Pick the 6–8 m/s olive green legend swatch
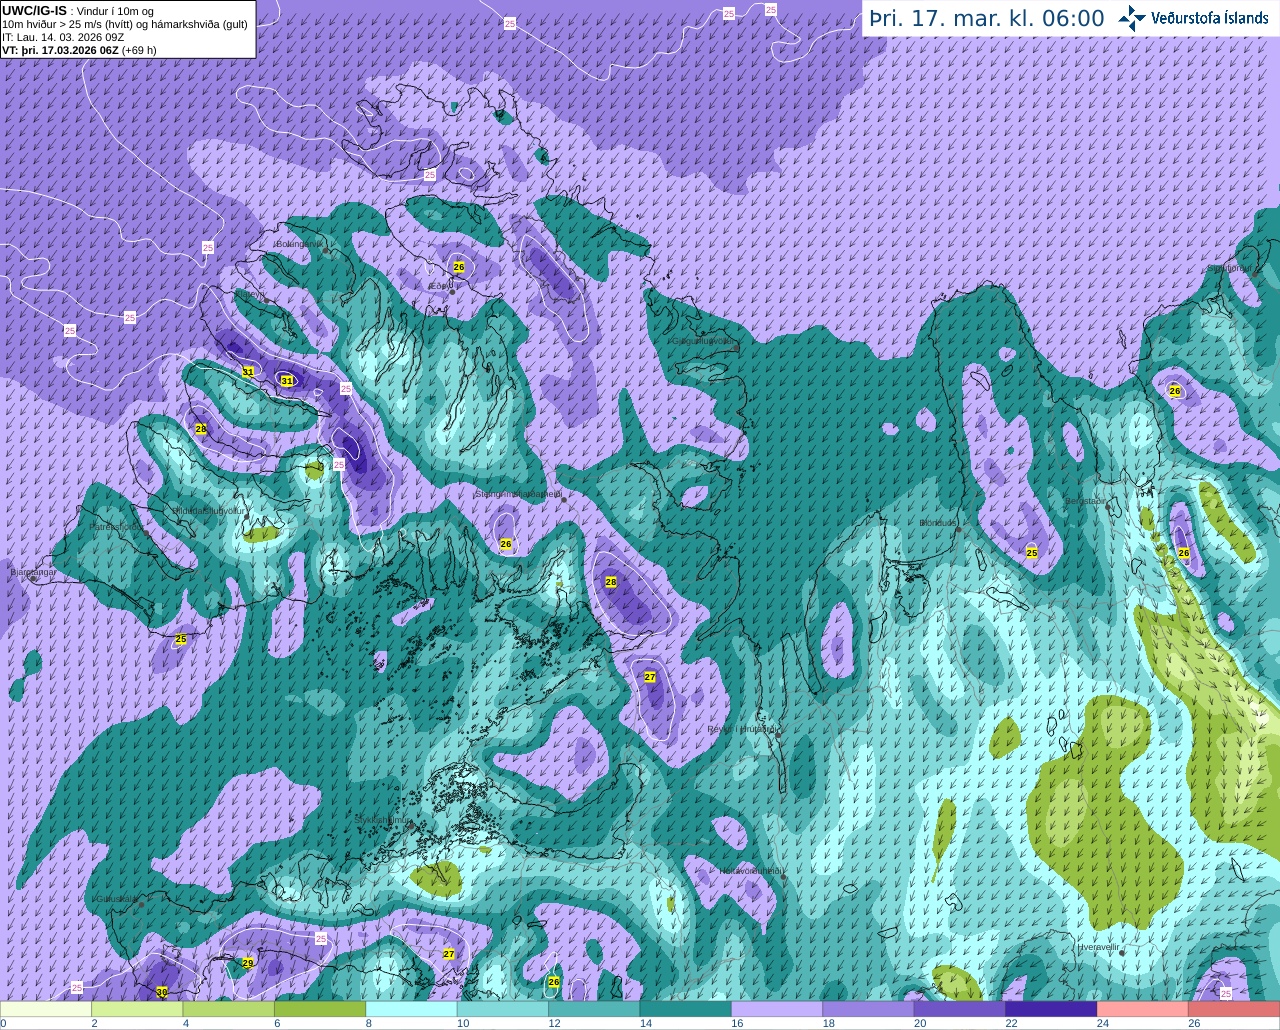Screen dimensions: 1280x1030 (320, 1009)
